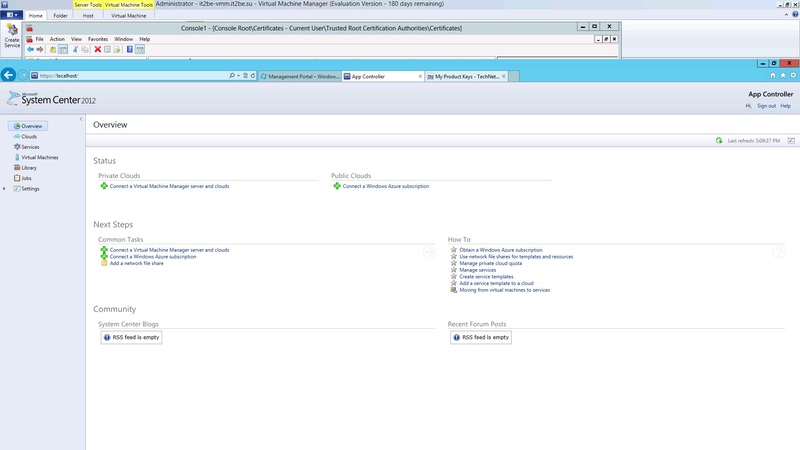Open a new browser tab
Screen dimensions: 800x450
[x=514, y=76]
